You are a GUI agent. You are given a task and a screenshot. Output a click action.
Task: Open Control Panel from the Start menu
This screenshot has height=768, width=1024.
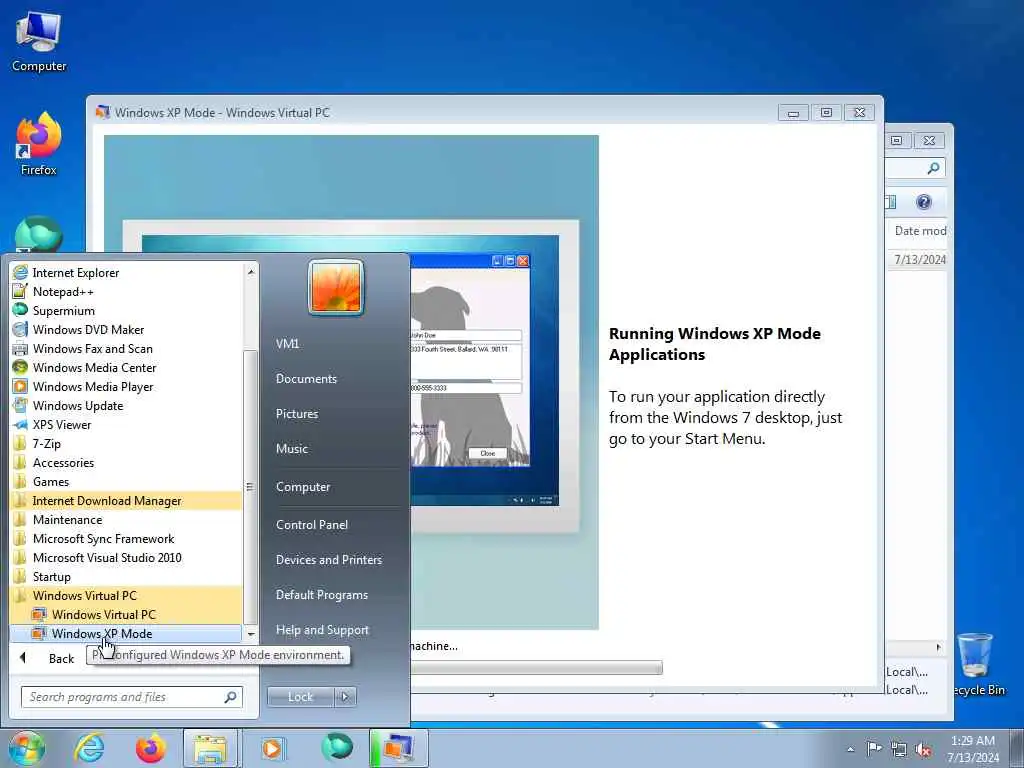click(x=312, y=524)
